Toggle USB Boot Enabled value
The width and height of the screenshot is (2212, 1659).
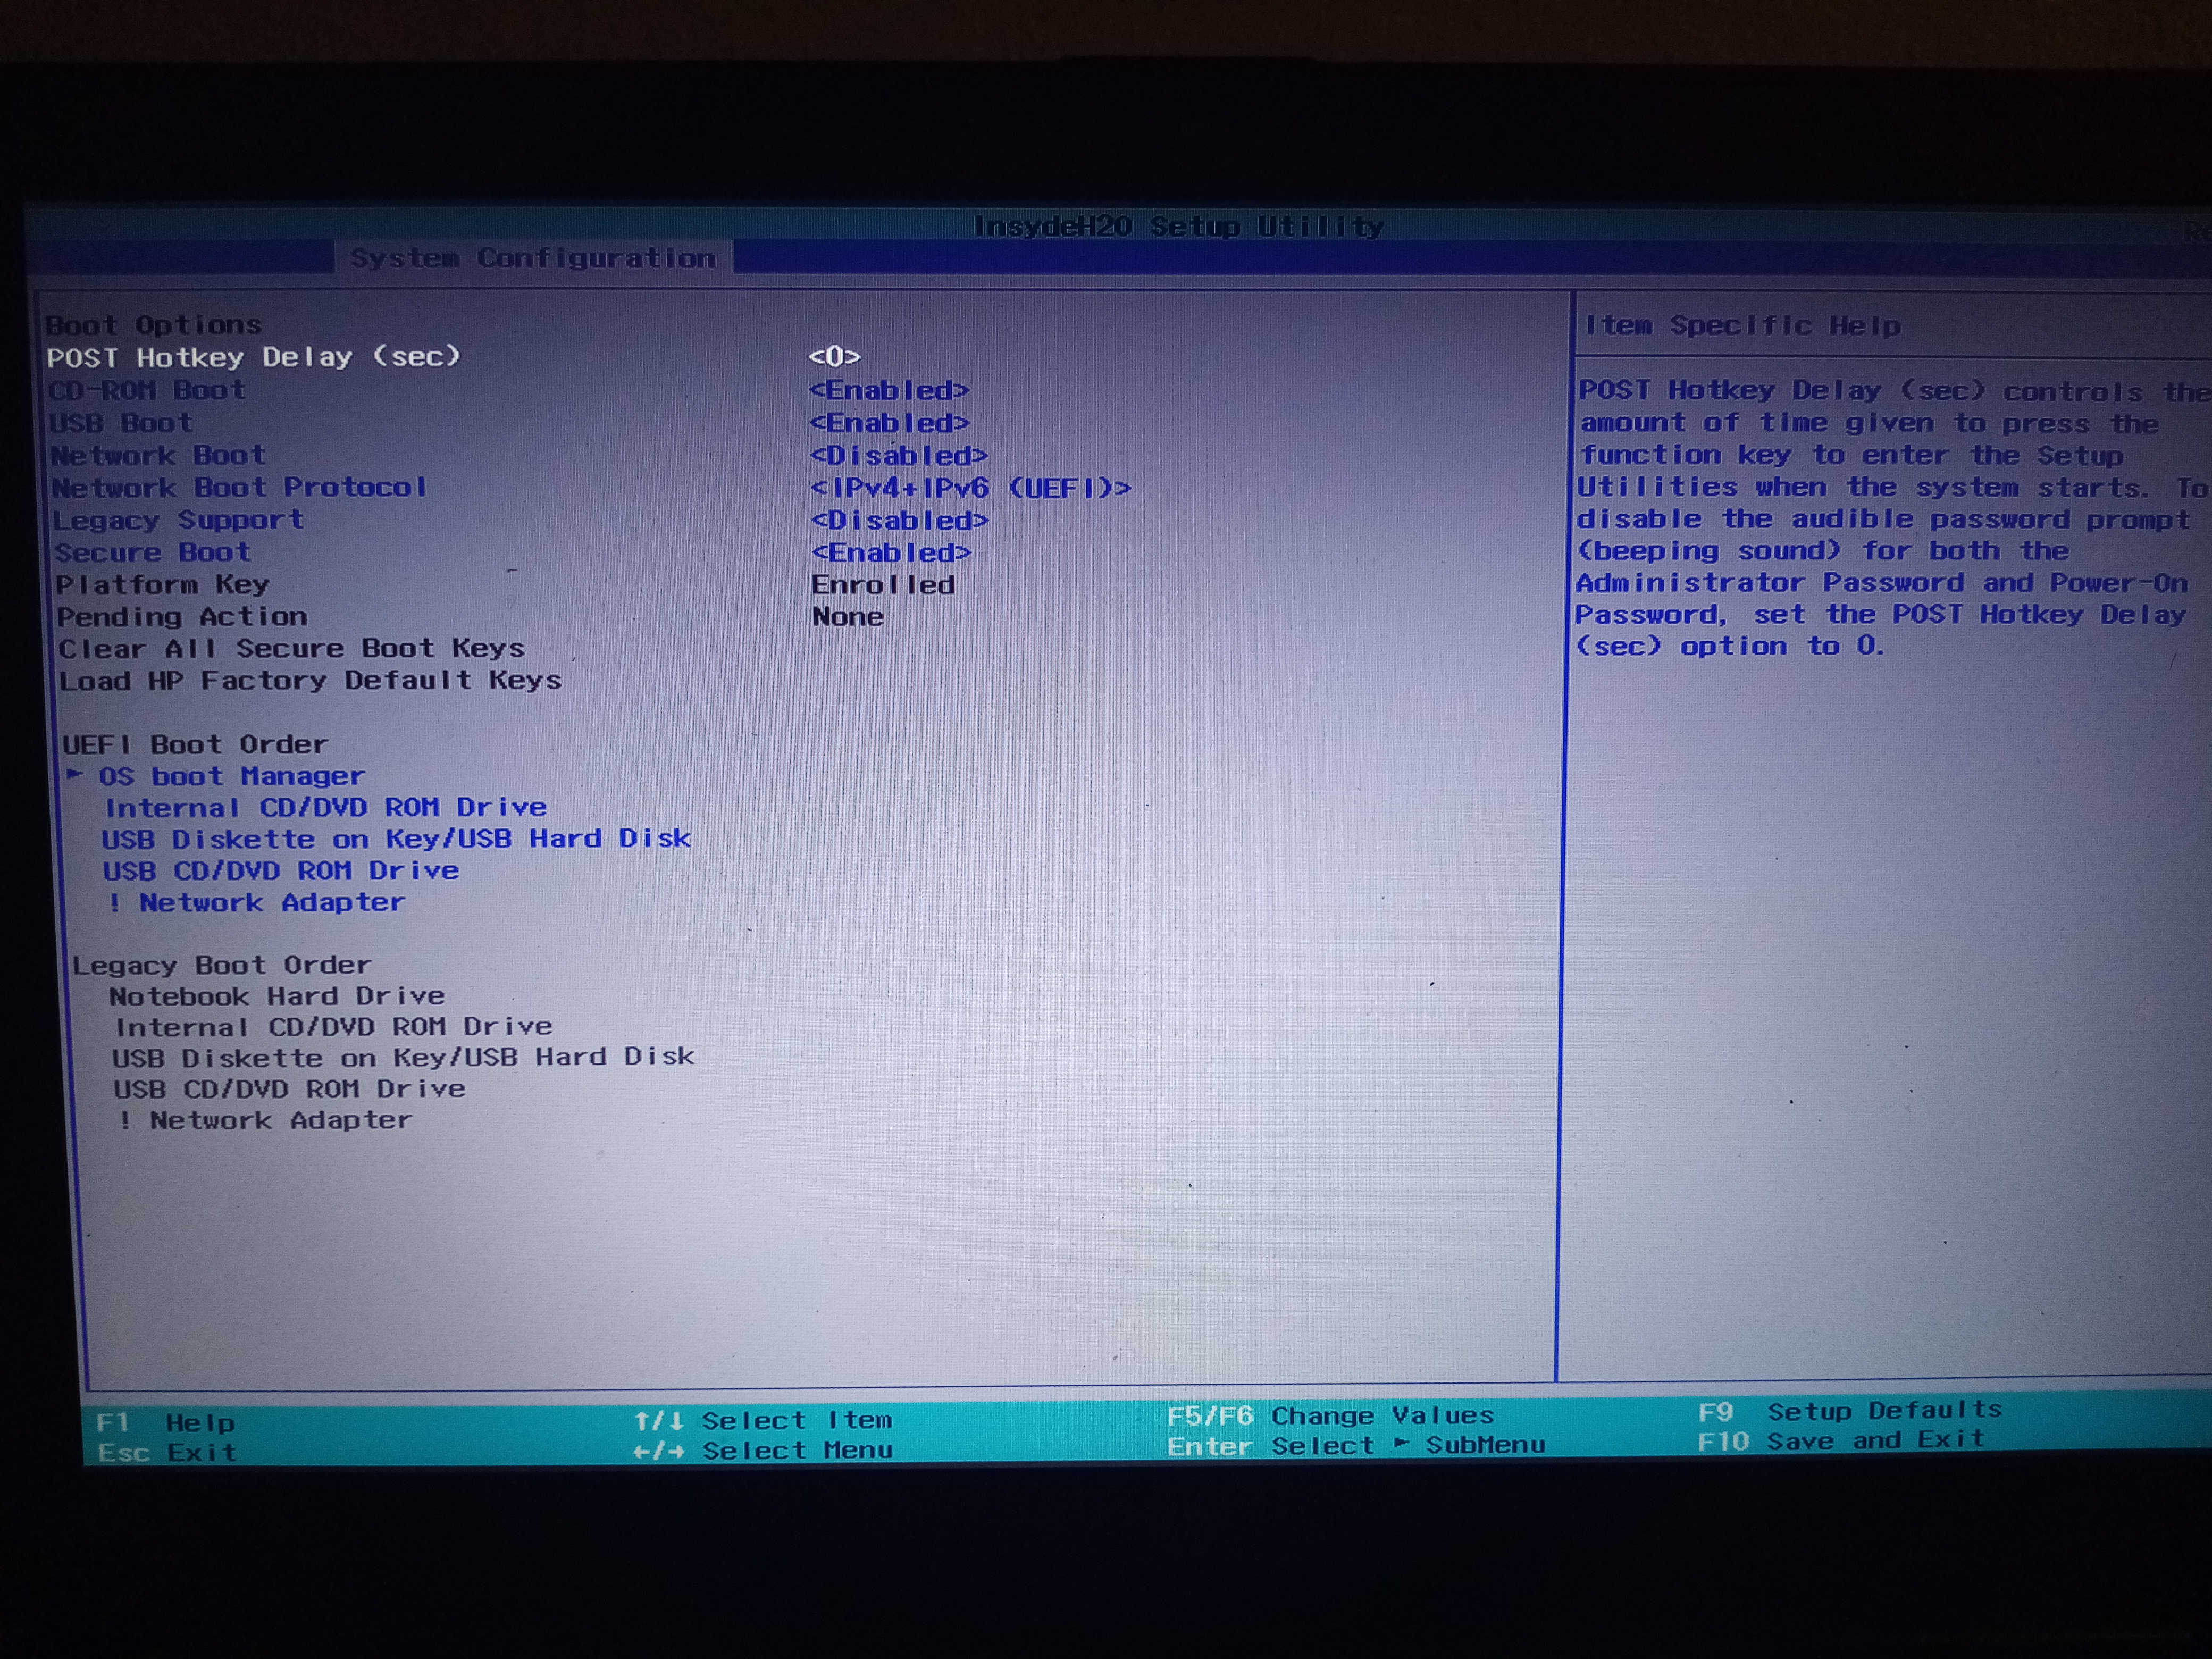[x=889, y=423]
